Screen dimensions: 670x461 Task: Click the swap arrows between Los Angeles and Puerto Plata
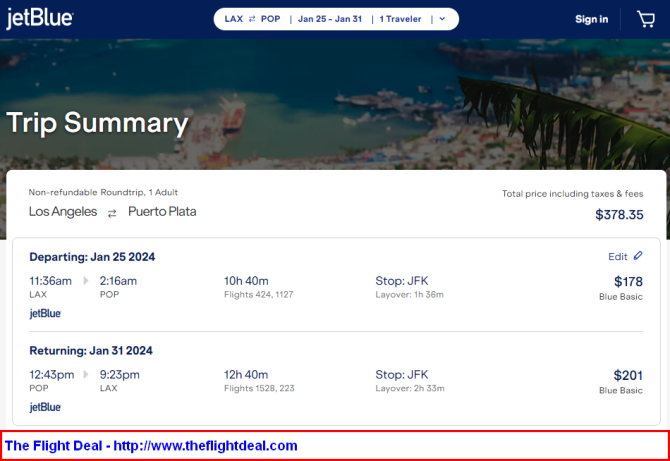click(112, 213)
